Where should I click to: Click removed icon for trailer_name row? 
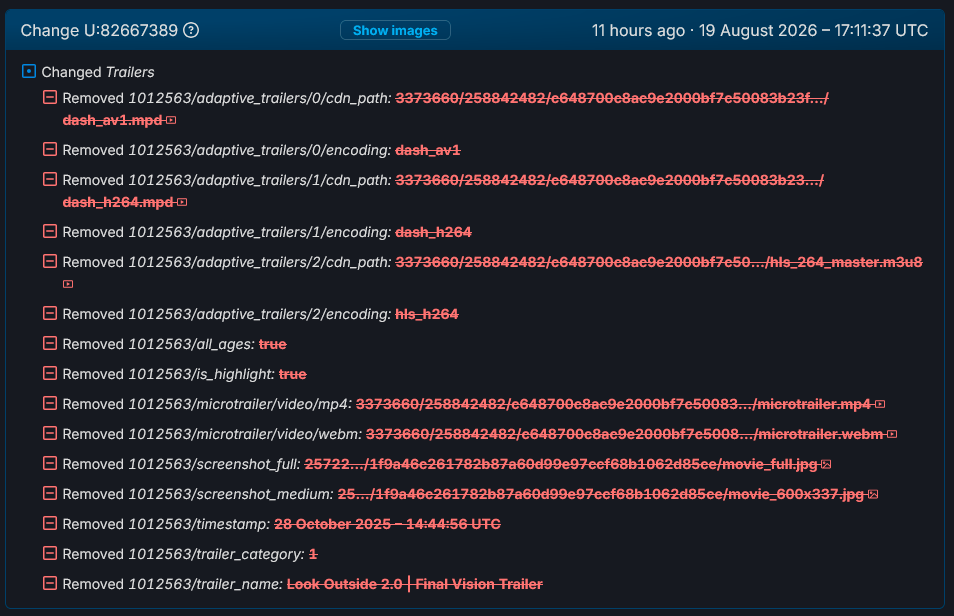coord(50,583)
